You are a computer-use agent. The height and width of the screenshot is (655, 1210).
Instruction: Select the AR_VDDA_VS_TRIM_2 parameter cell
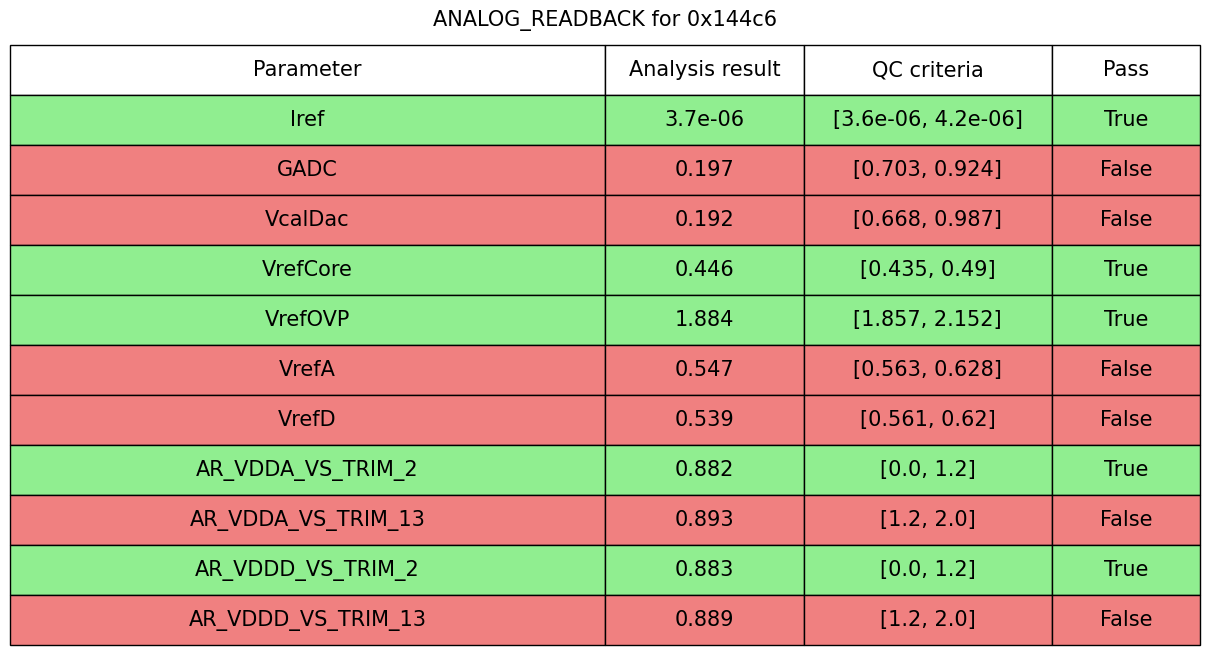click(x=307, y=470)
